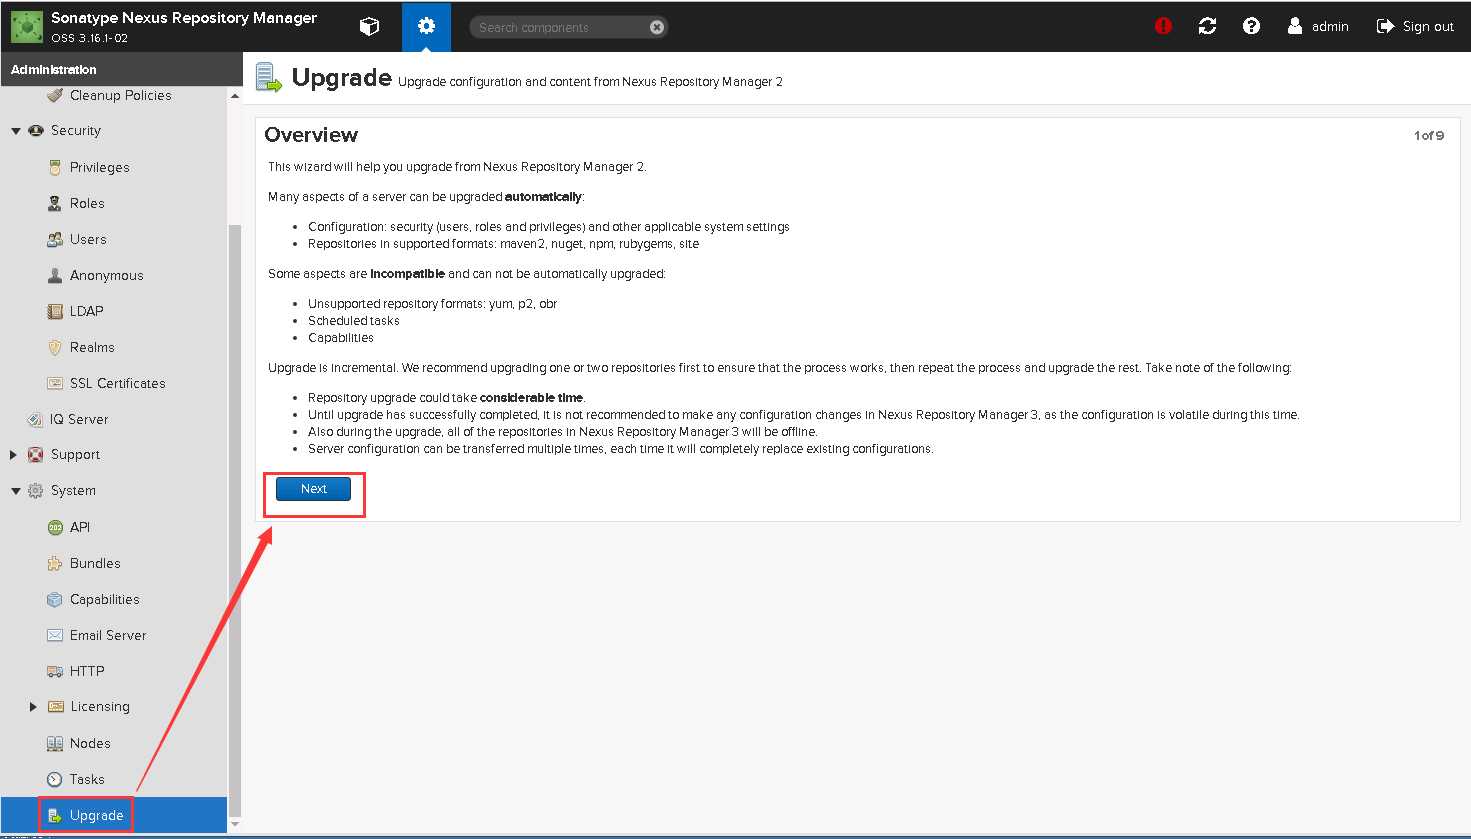Open the red system status alert icon
Image resolution: width=1471 pixels, height=839 pixels.
pyautogui.click(x=1163, y=27)
